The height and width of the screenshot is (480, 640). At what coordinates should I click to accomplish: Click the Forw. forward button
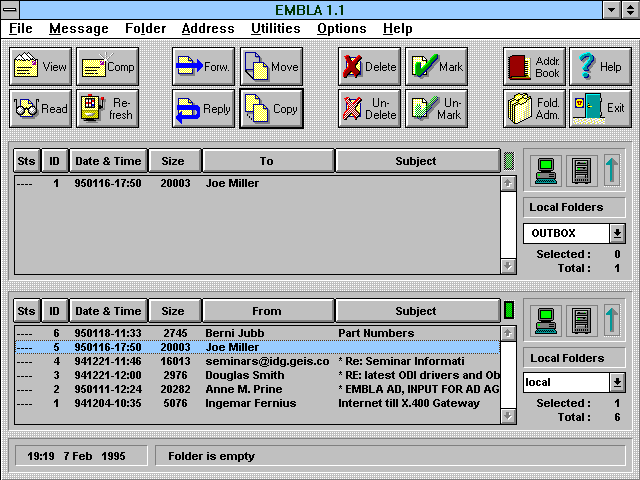203,67
